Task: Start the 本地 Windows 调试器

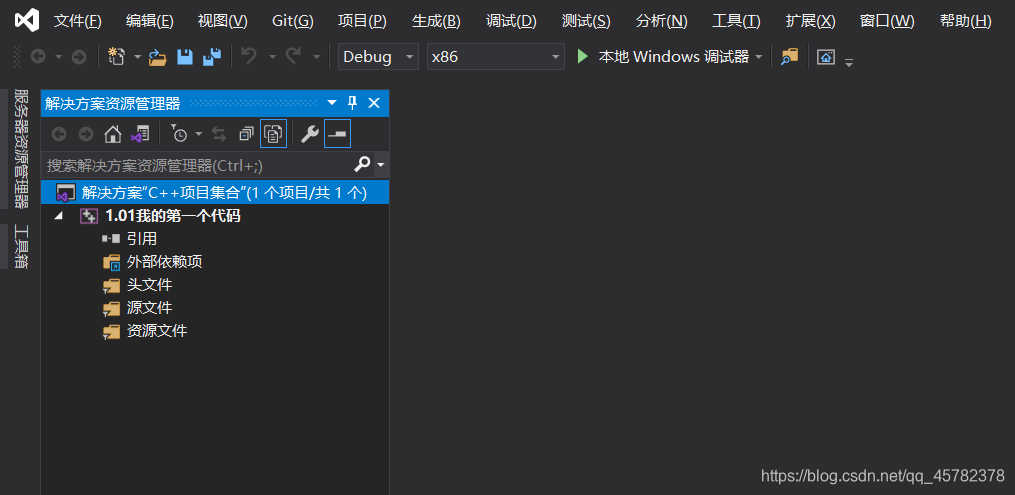Action: click(663, 57)
